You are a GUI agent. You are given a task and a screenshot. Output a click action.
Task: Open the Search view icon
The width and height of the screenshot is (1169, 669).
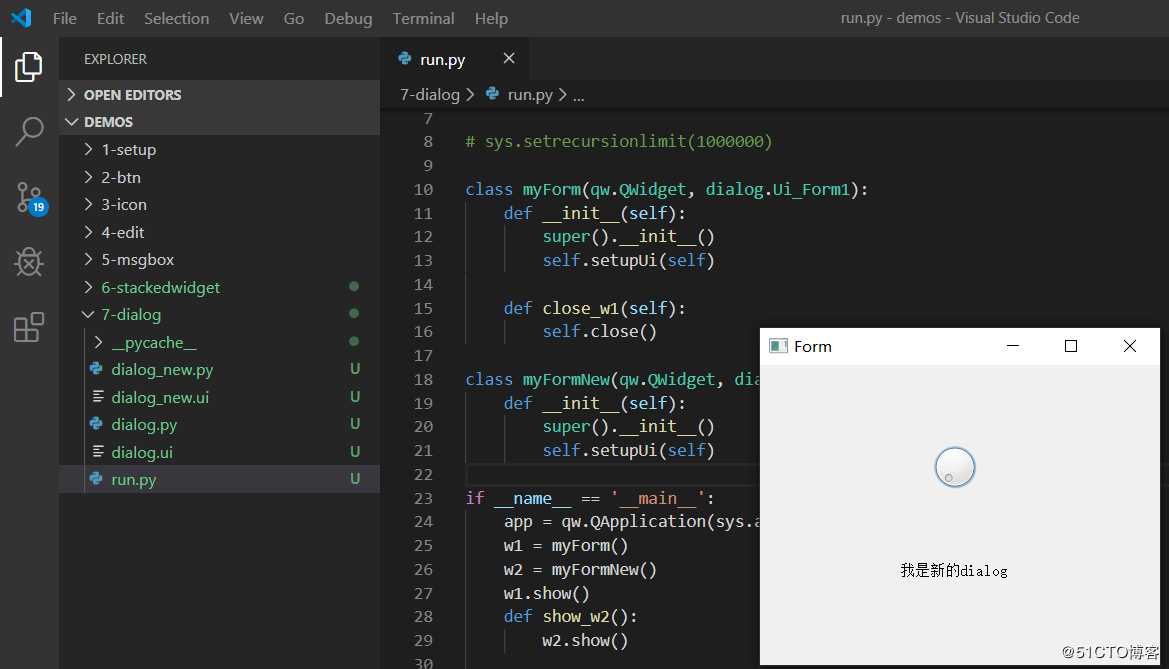click(29, 131)
